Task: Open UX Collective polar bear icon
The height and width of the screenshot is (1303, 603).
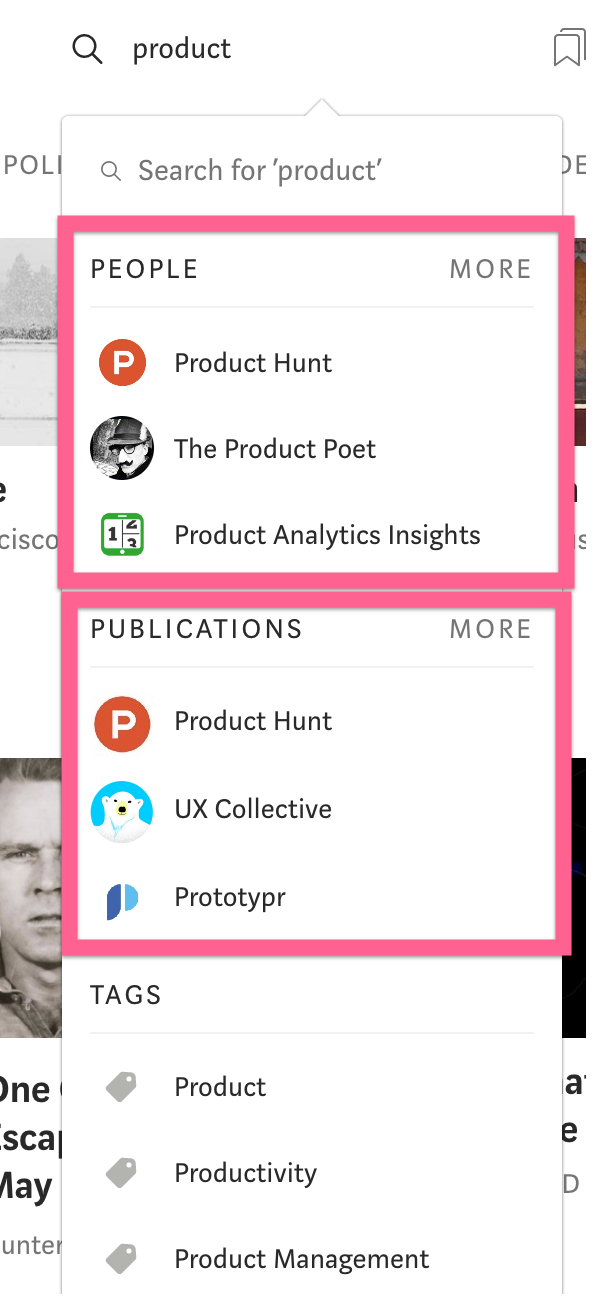Action: coord(122,809)
